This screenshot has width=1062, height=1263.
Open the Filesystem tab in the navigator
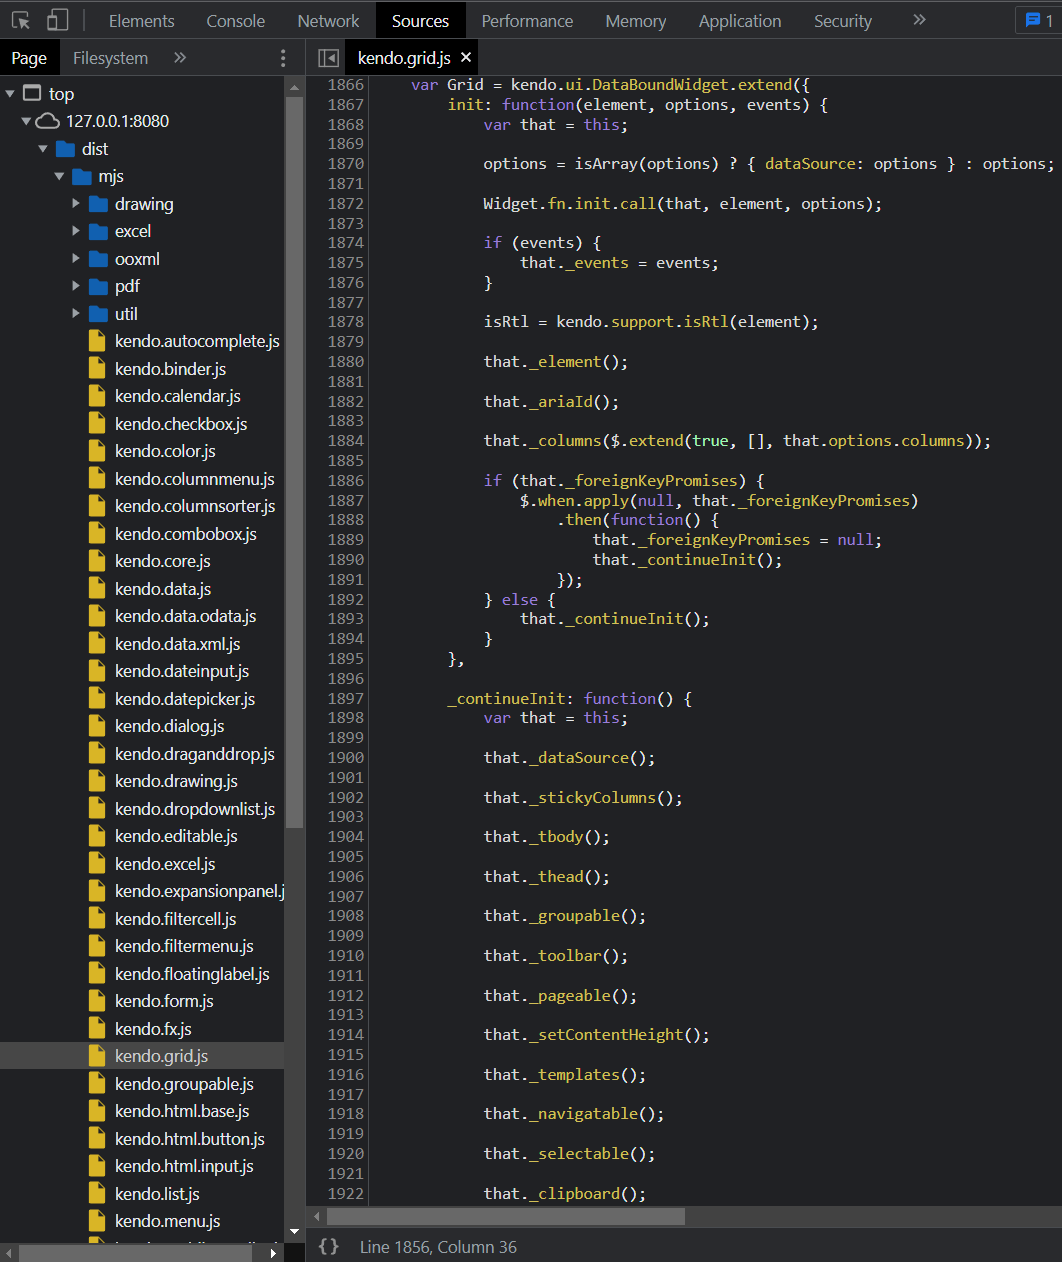pyautogui.click(x=110, y=57)
